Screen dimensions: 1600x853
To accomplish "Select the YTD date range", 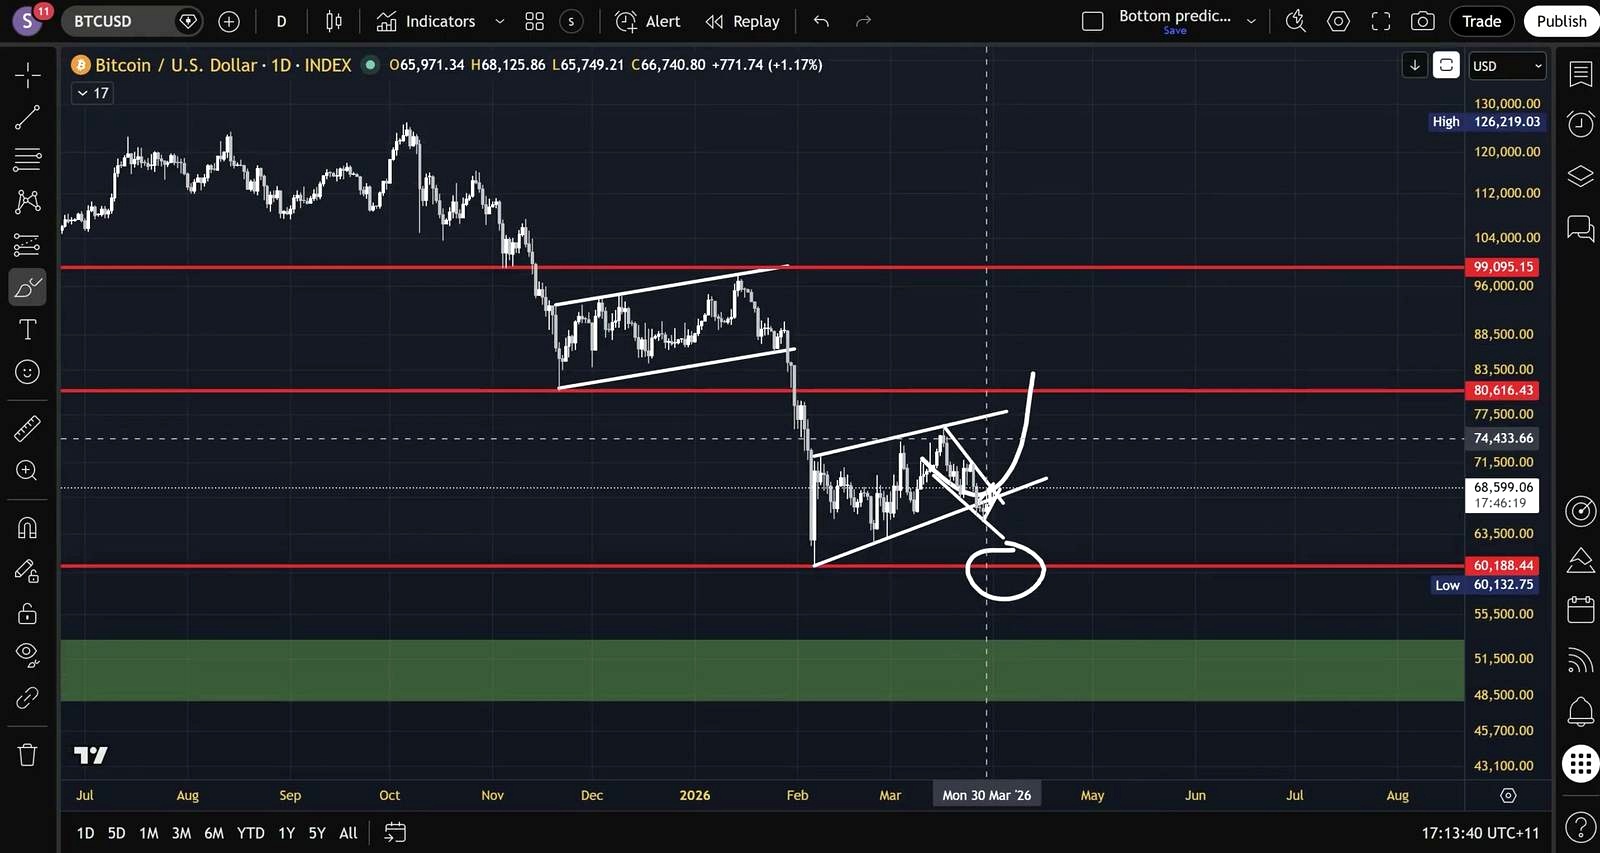I will [251, 833].
